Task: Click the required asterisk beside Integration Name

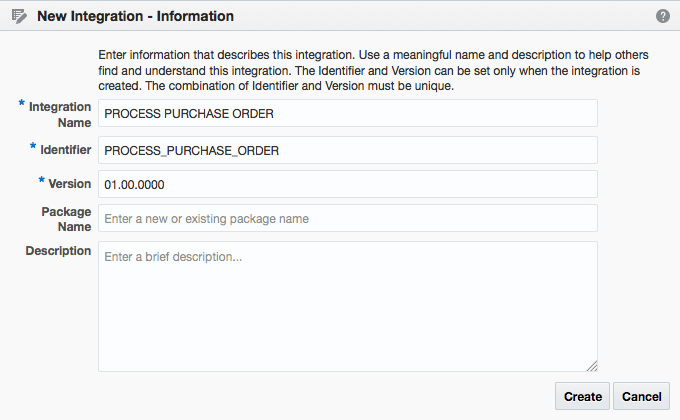Action: [x=21, y=103]
